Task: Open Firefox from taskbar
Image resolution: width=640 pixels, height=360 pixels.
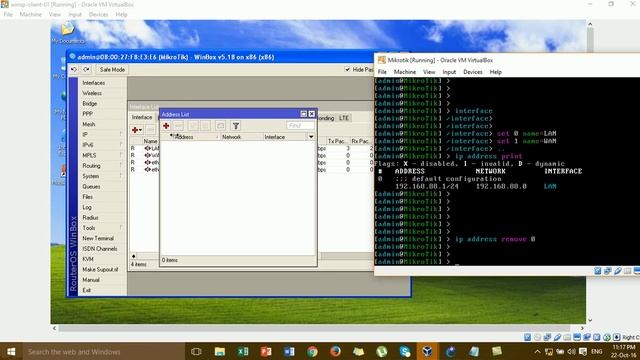Action: coord(336,351)
